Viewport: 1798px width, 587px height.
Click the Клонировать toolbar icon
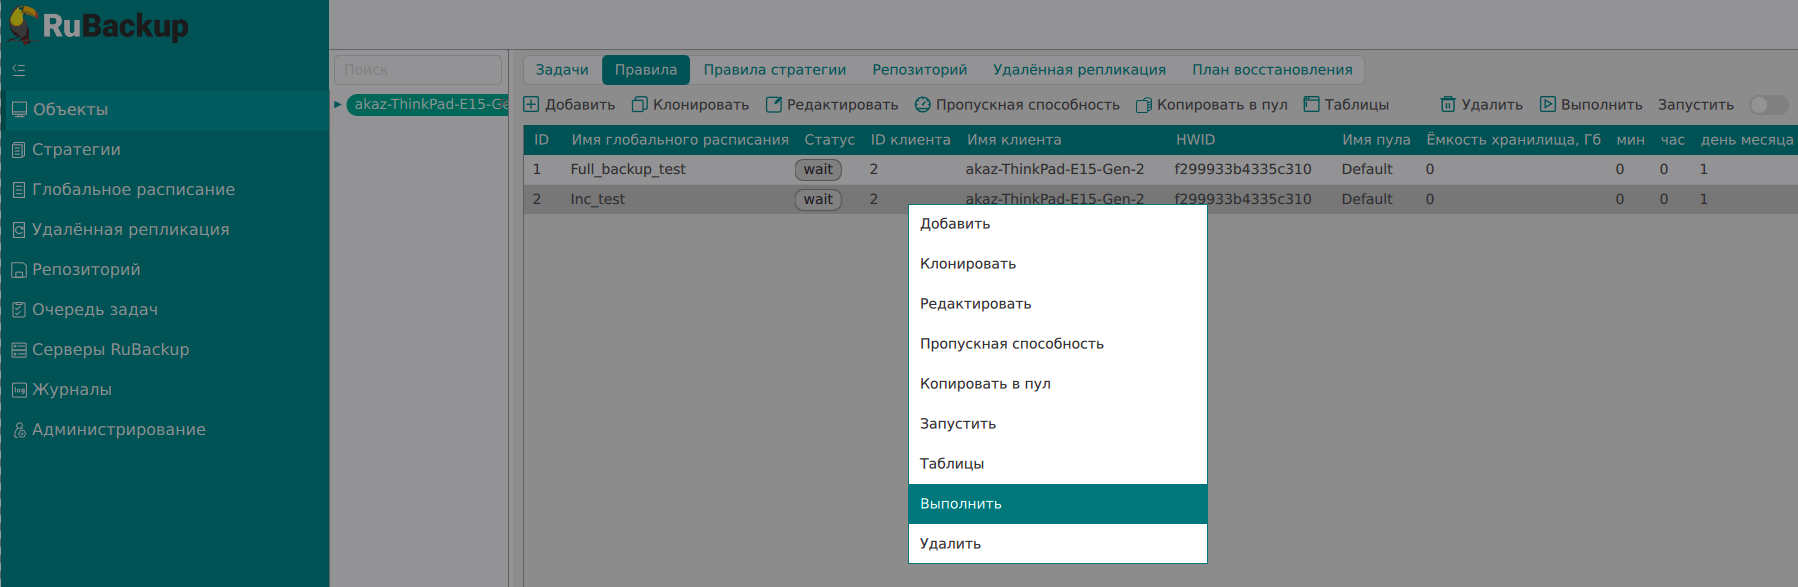click(639, 105)
